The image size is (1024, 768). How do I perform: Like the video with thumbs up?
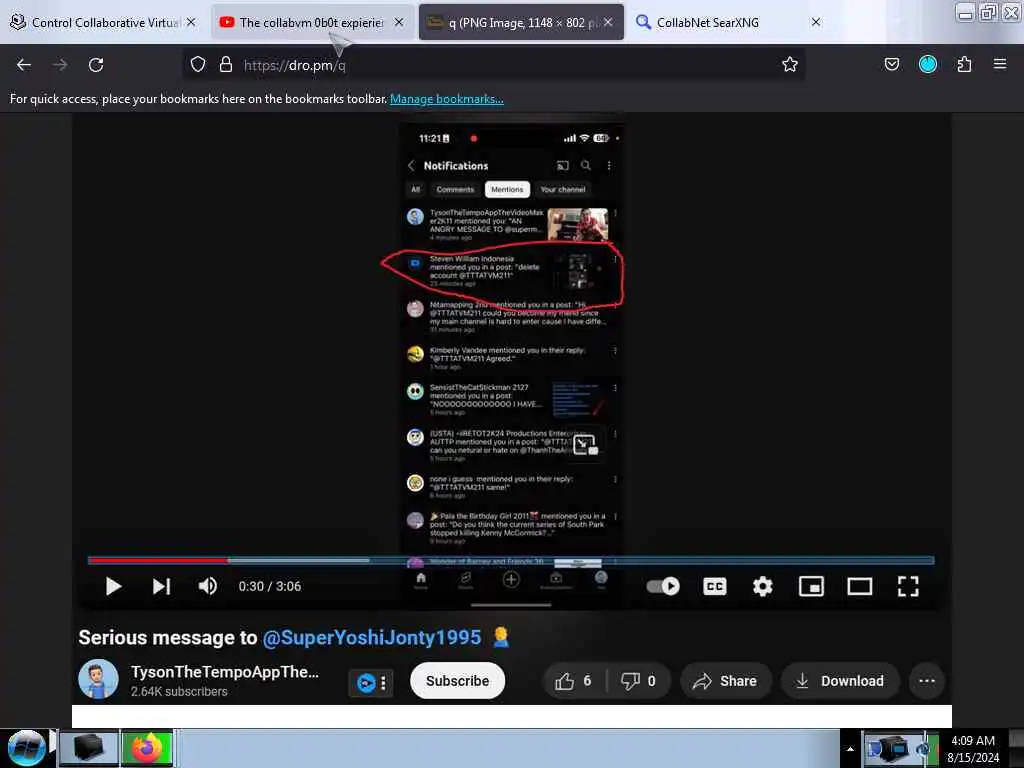tap(574, 681)
